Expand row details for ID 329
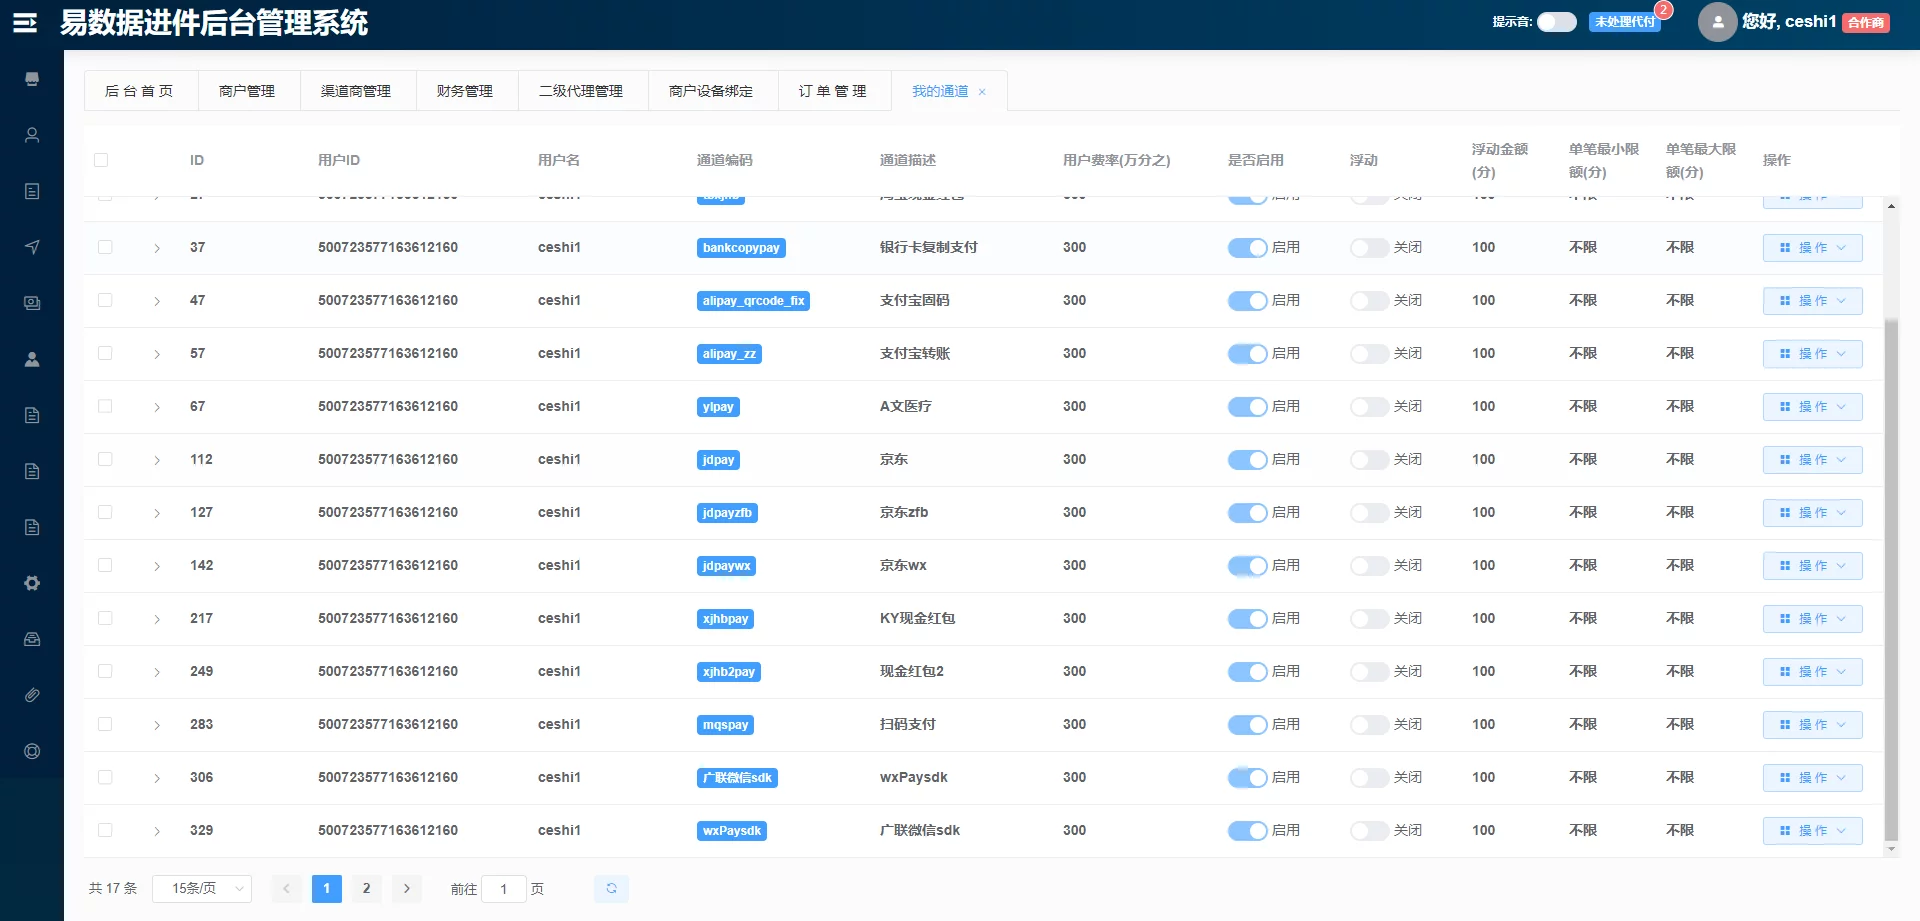The width and height of the screenshot is (1920, 921). pyautogui.click(x=157, y=831)
